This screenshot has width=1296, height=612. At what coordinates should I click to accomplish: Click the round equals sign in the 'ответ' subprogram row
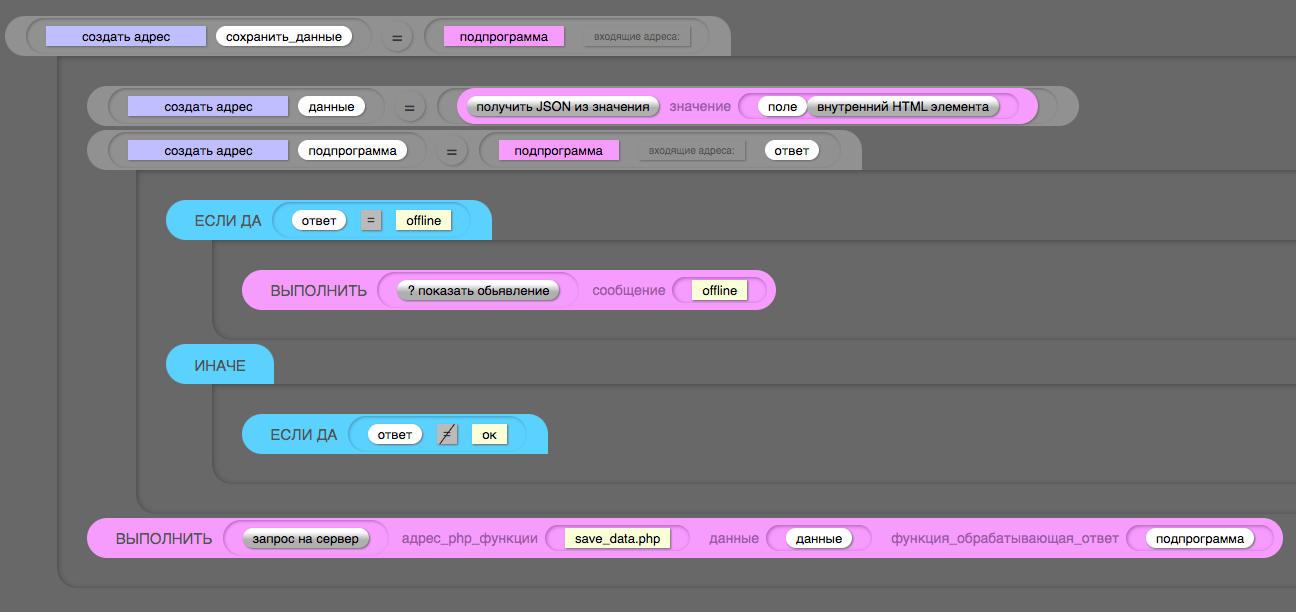click(451, 151)
